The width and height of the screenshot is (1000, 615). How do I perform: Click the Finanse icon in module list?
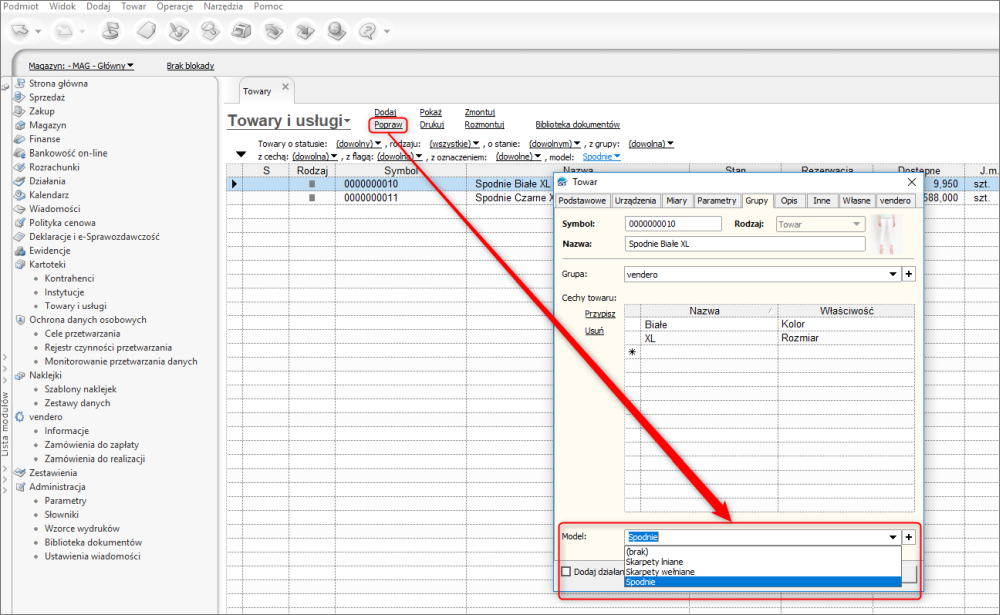20,139
